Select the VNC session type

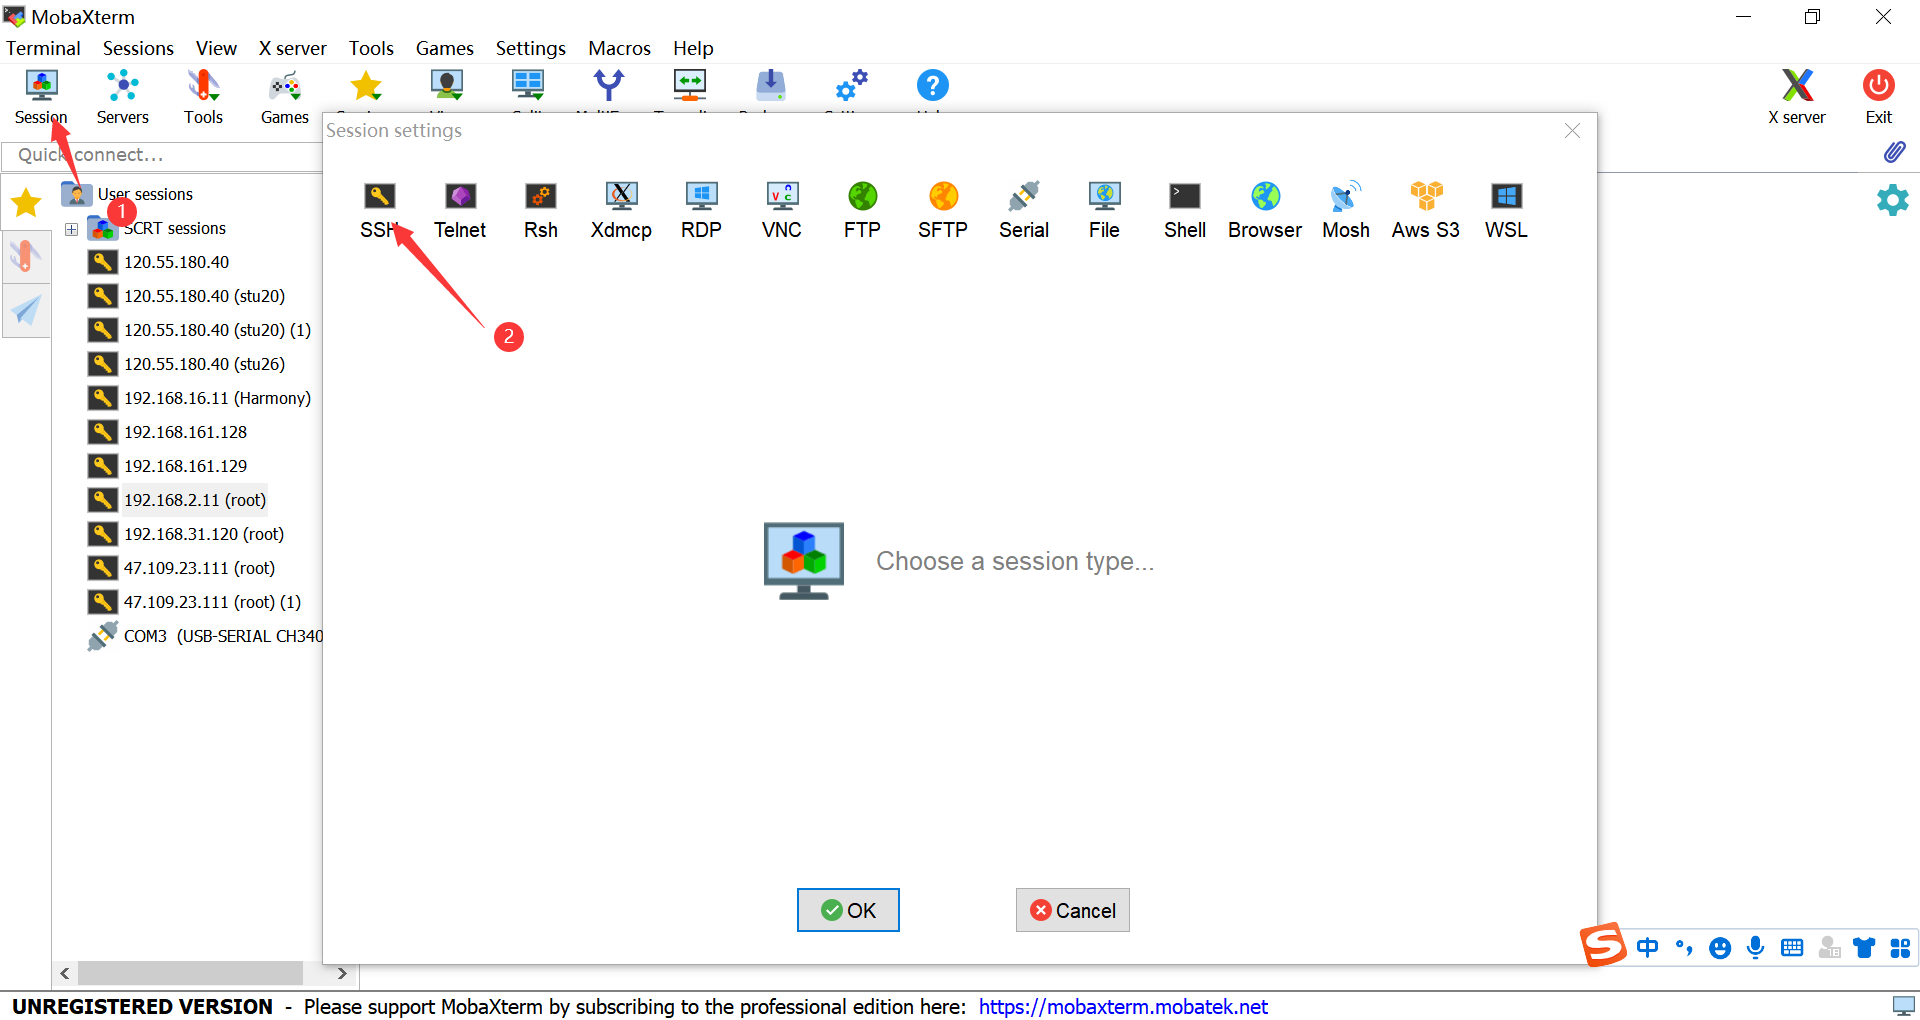(x=782, y=211)
